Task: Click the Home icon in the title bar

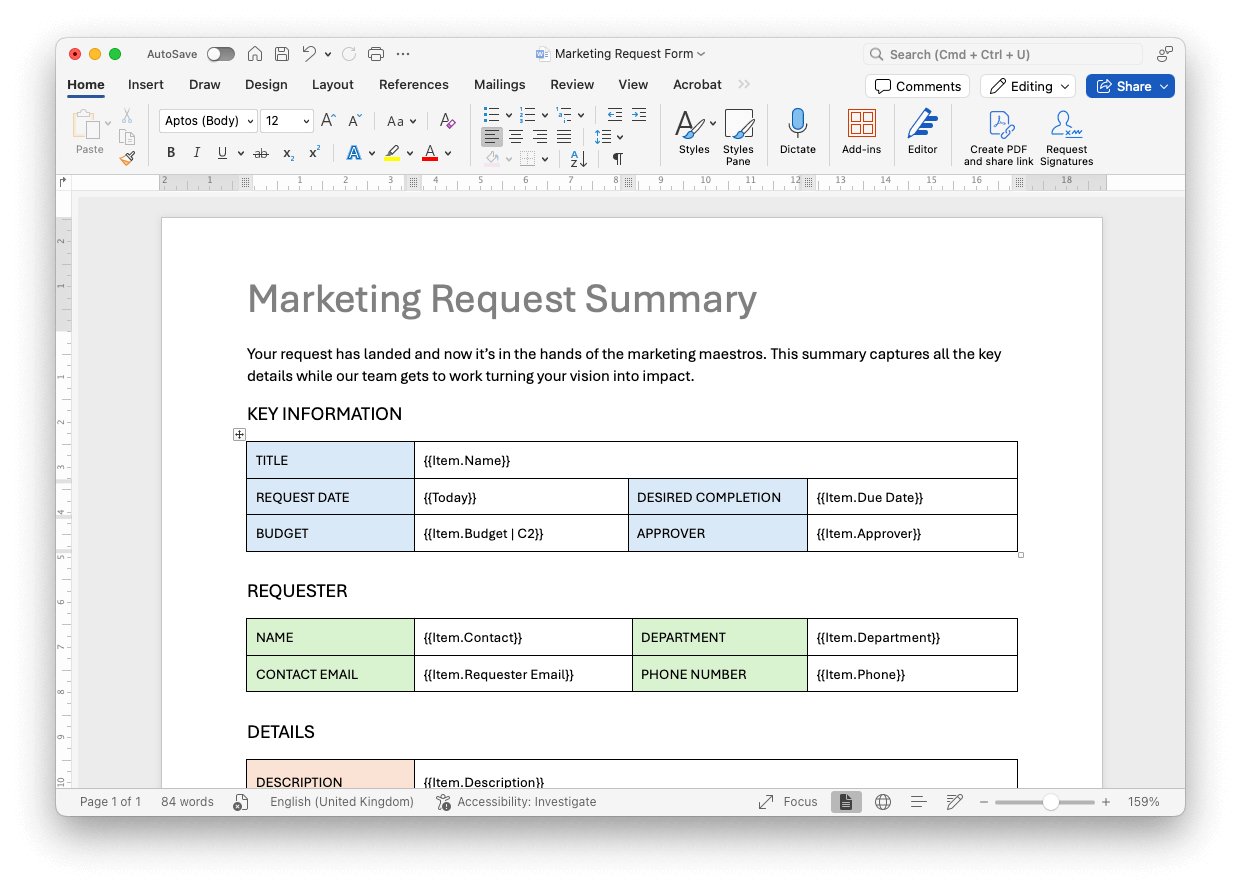Action: coord(255,54)
